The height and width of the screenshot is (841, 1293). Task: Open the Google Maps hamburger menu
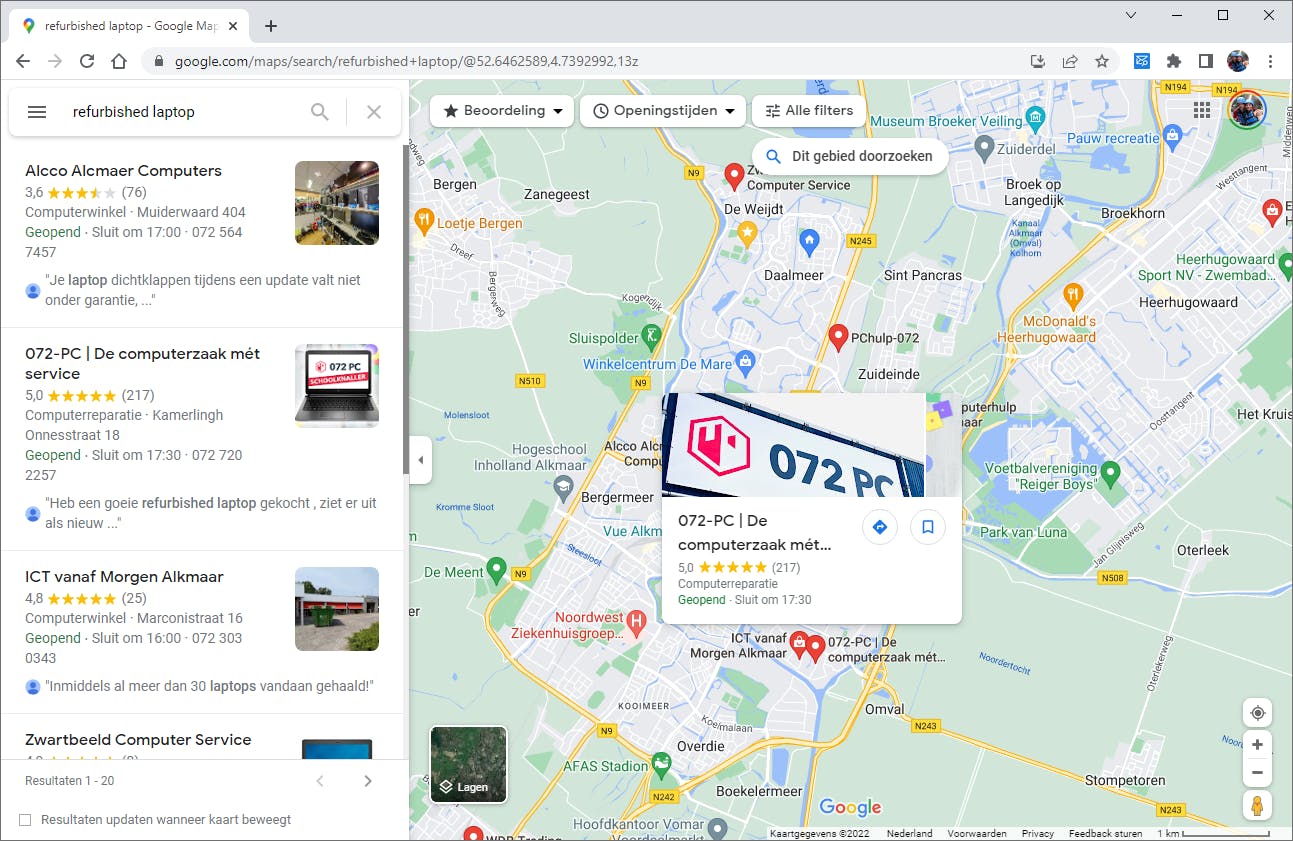click(x=37, y=112)
